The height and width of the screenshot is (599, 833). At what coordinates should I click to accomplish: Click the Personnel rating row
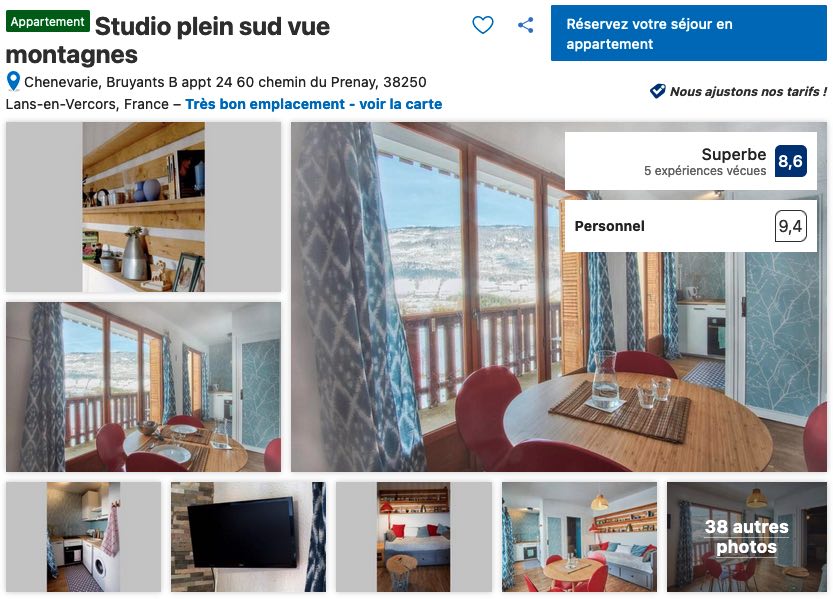coord(691,226)
